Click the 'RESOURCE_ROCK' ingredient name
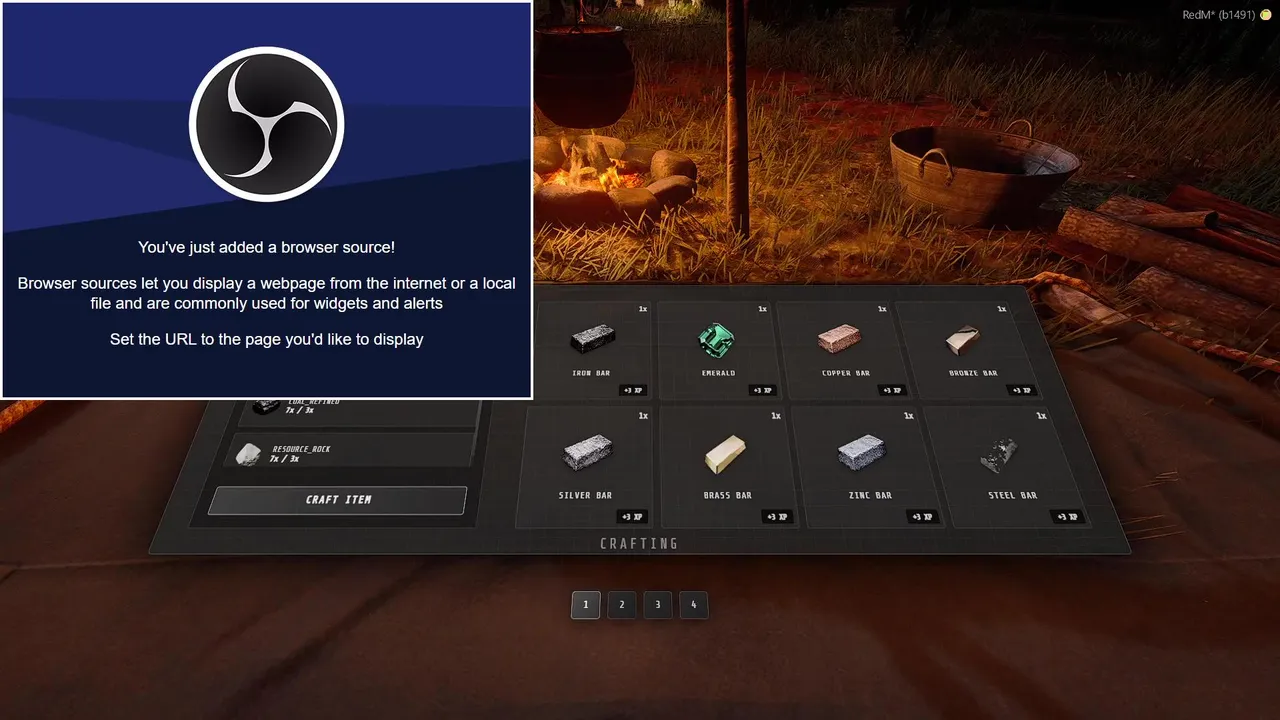The height and width of the screenshot is (720, 1280). point(301,449)
